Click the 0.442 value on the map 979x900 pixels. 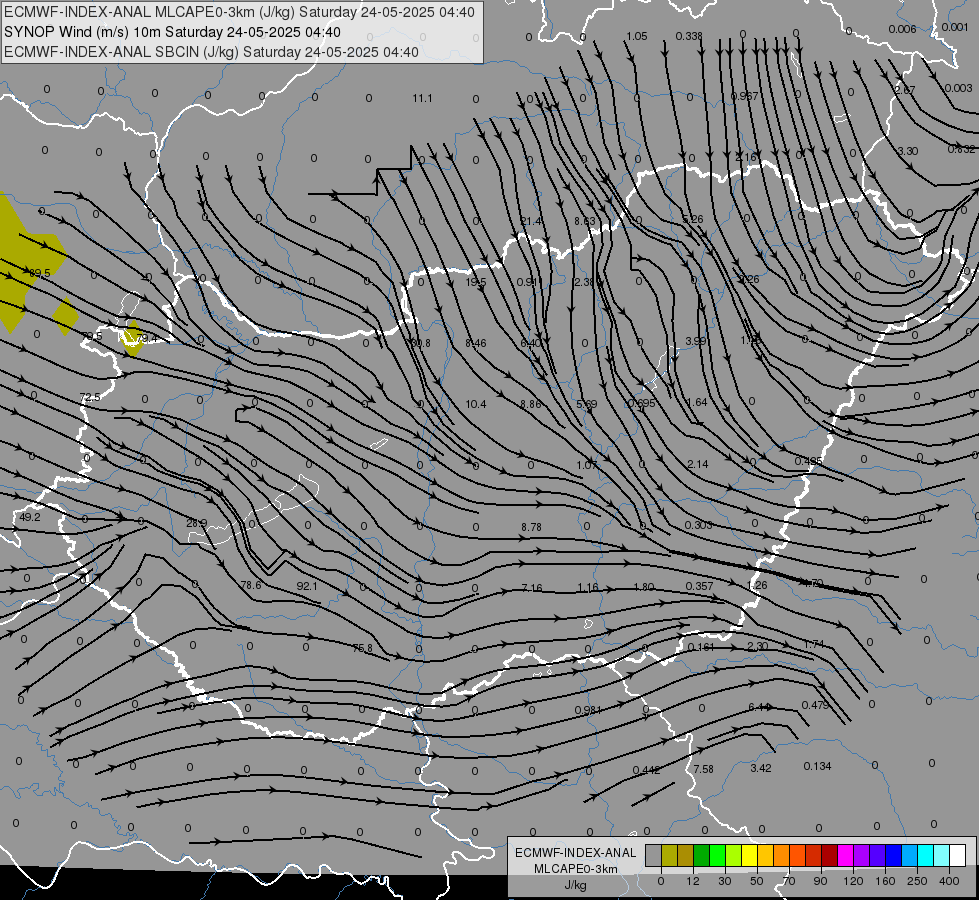[646, 770]
